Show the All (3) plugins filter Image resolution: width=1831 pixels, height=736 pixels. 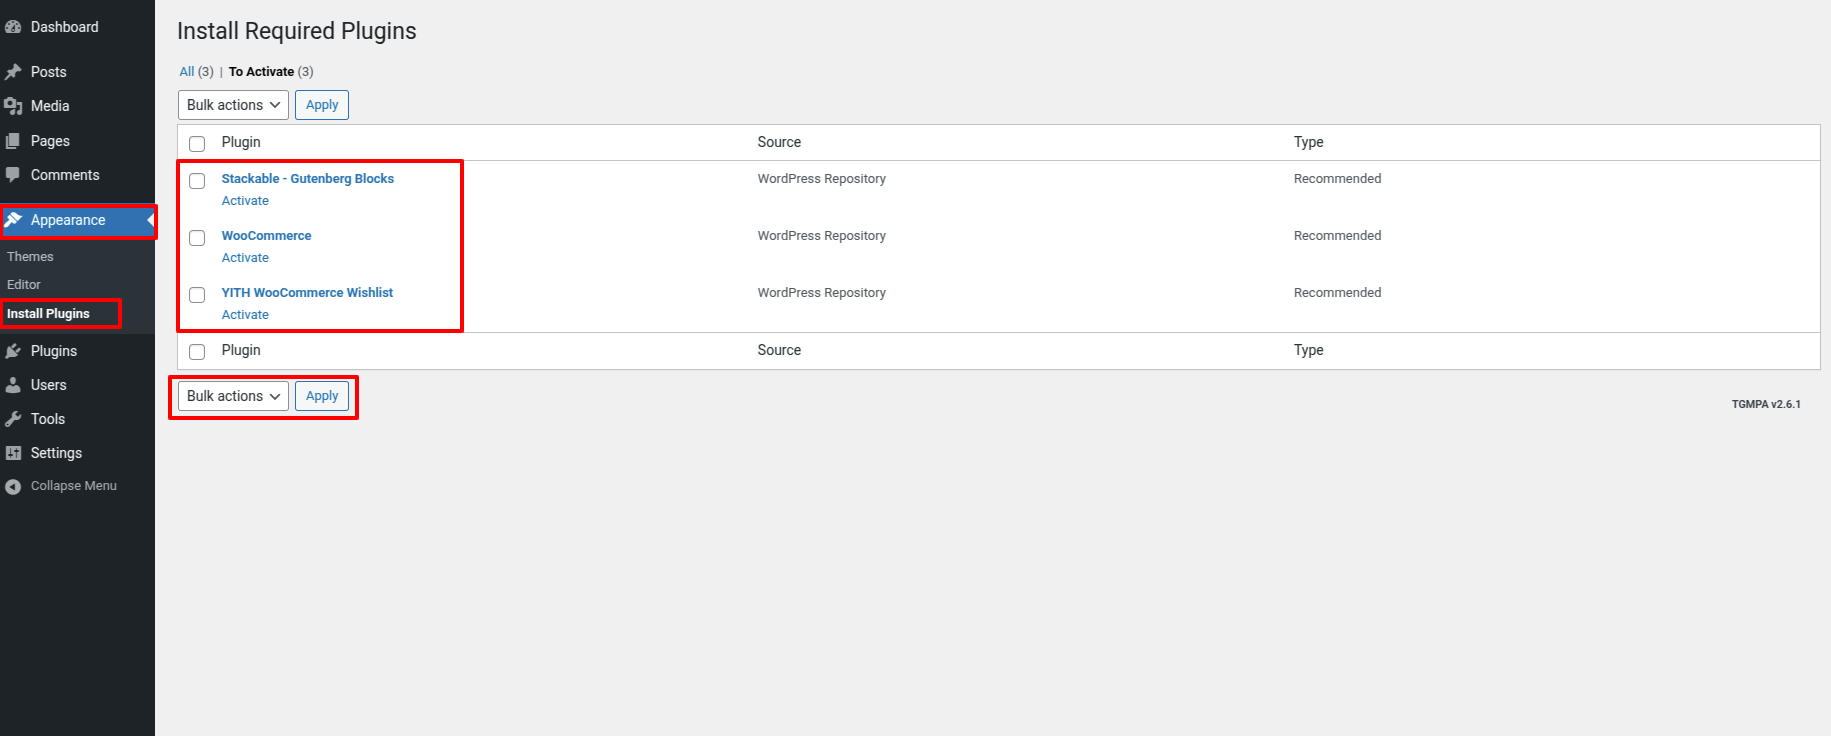tap(196, 72)
